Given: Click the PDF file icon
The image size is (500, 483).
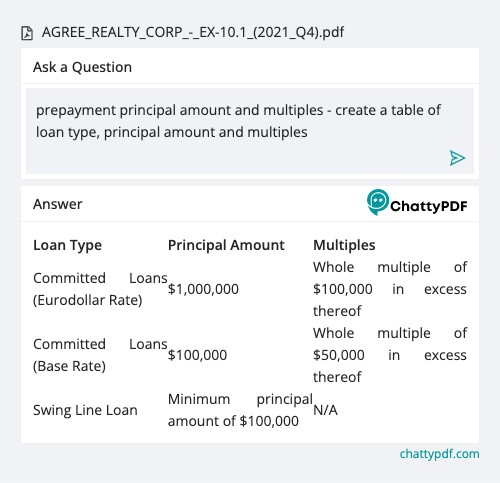Looking at the screenshot, I should click(x=27, y=33).
